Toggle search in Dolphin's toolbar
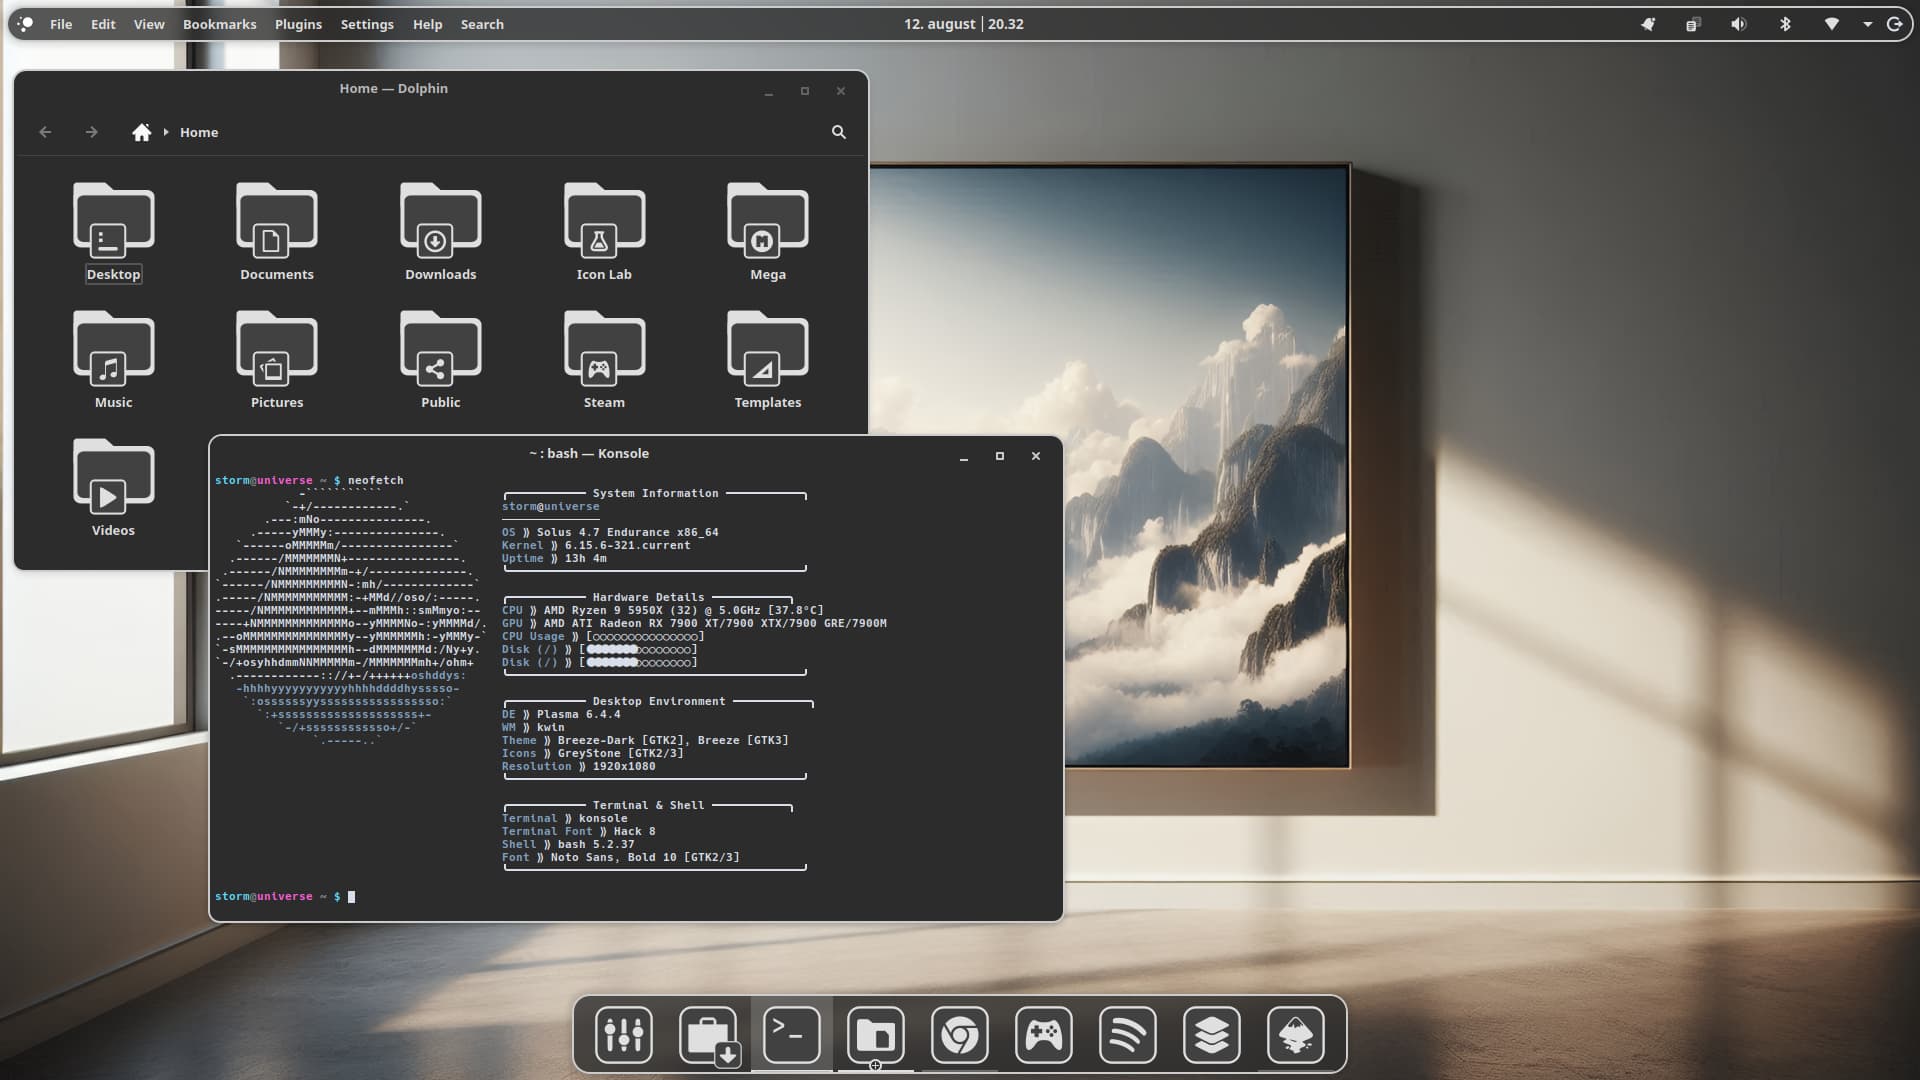 [838, 131]
